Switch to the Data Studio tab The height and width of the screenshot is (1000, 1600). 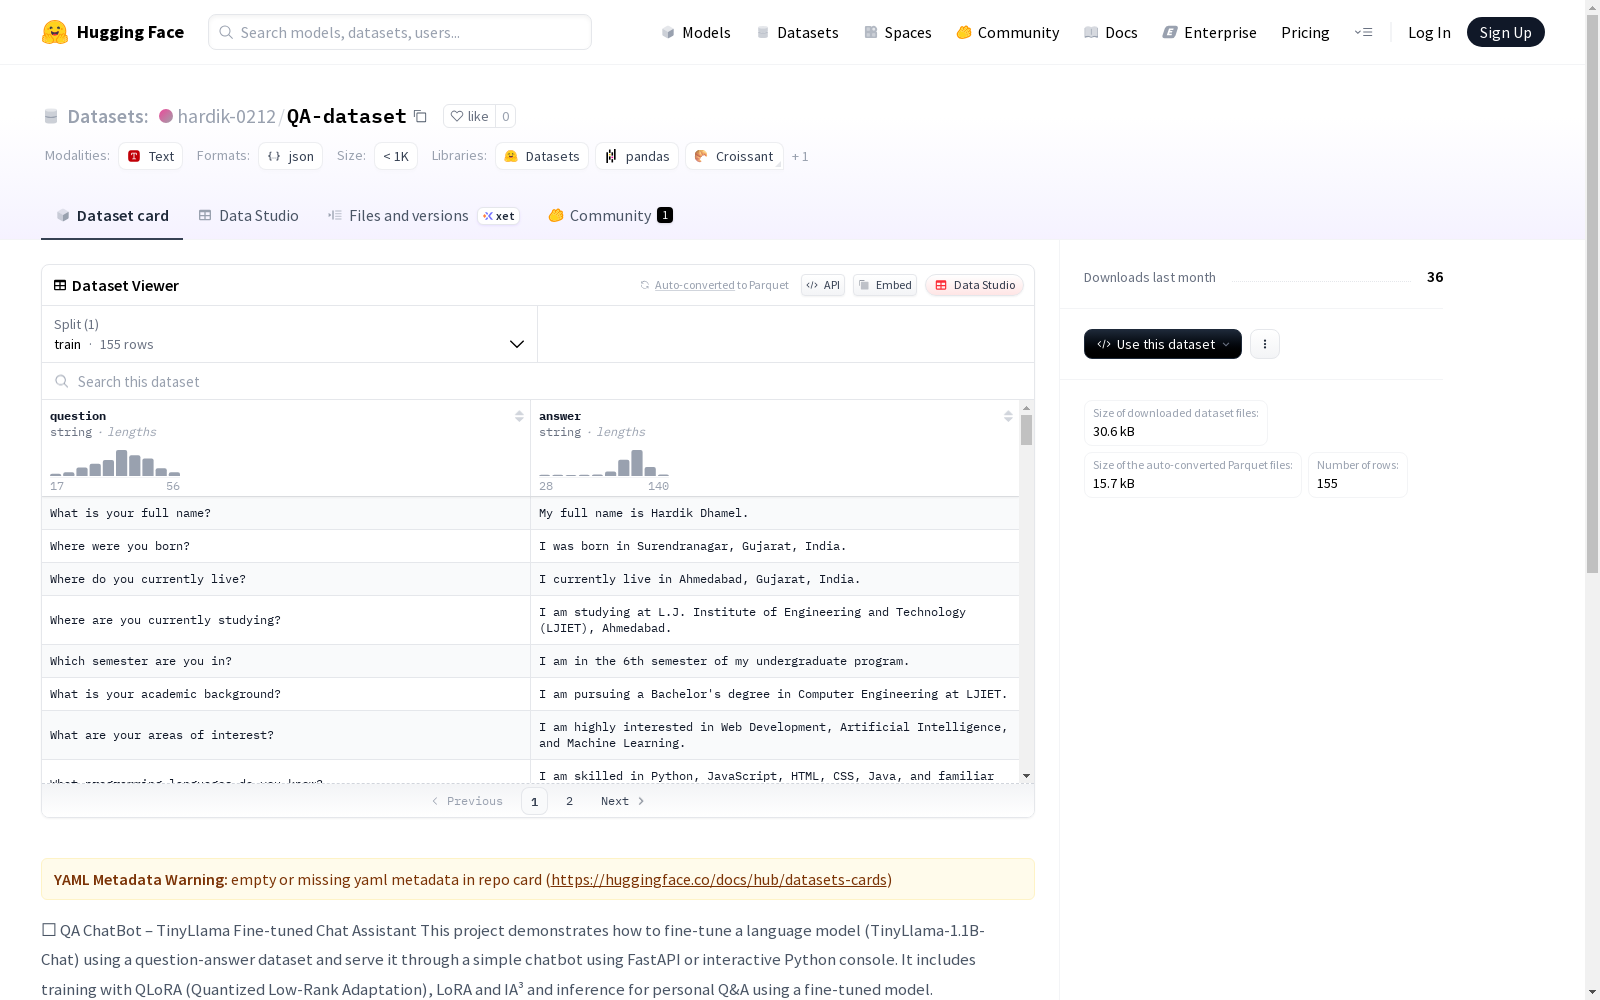(249, 216)
